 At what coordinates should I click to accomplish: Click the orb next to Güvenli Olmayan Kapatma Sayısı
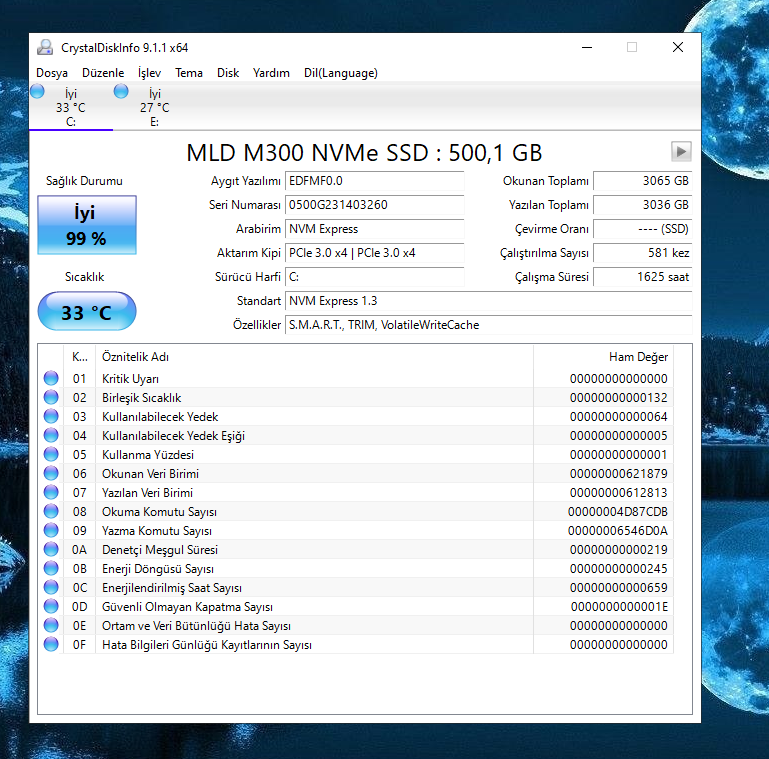coord(51,607)
